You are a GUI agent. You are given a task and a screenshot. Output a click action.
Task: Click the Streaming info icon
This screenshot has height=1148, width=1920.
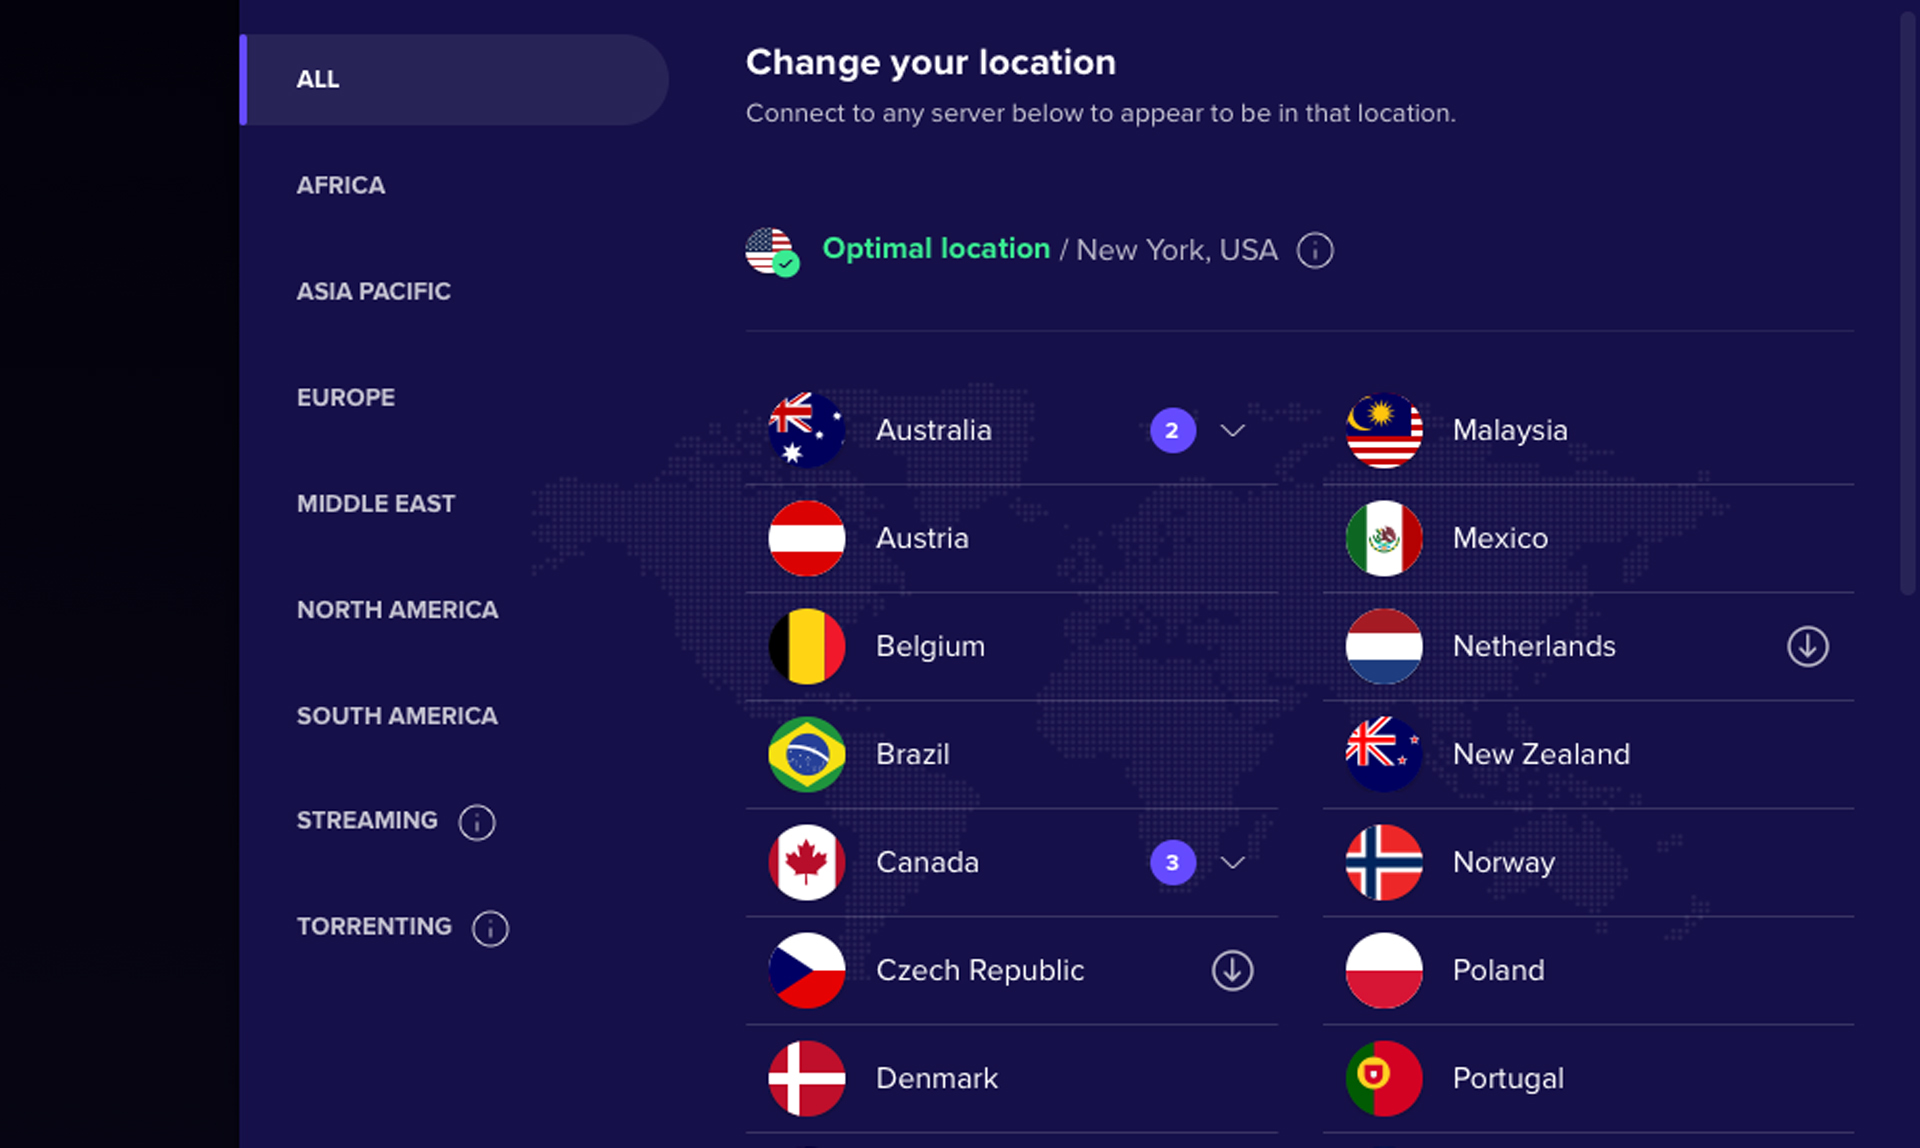pos(477,820)
